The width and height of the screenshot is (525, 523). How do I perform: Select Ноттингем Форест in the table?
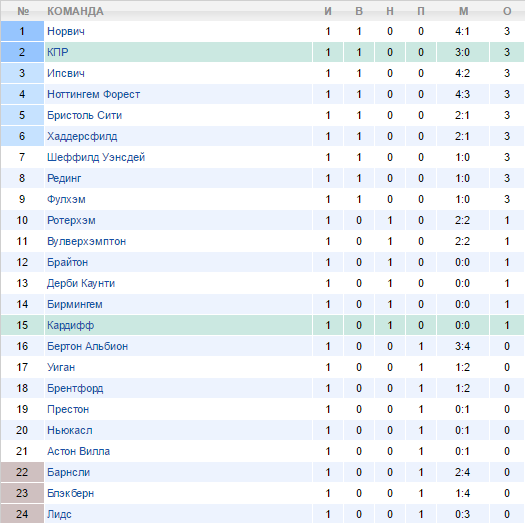pos(93,94)
